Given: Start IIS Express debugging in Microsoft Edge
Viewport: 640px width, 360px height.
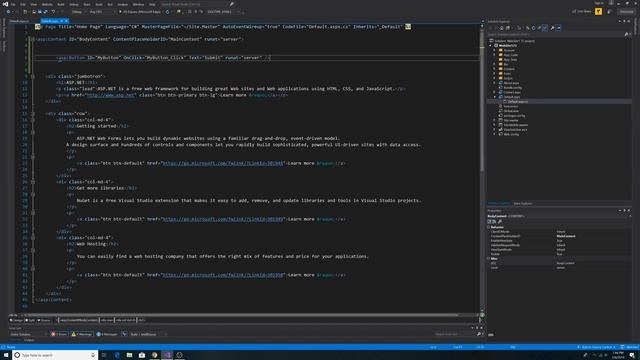Looking at the screenshot, I should point(140,12).
